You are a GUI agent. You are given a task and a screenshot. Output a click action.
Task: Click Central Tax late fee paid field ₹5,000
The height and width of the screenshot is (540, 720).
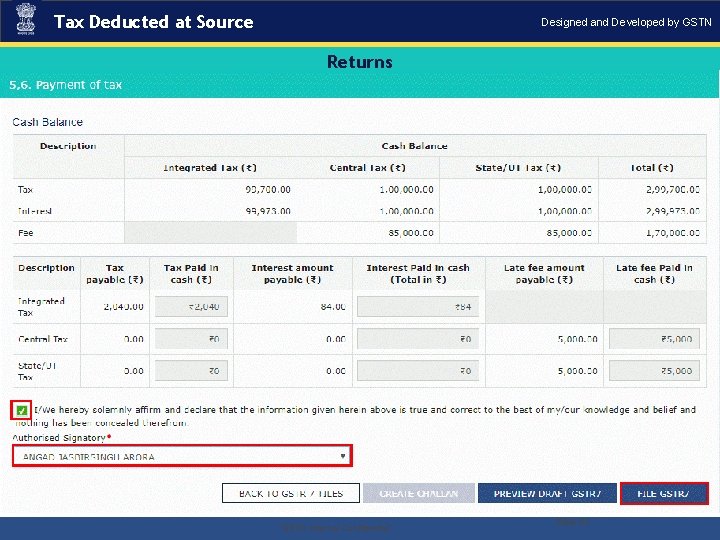[654, 339]
